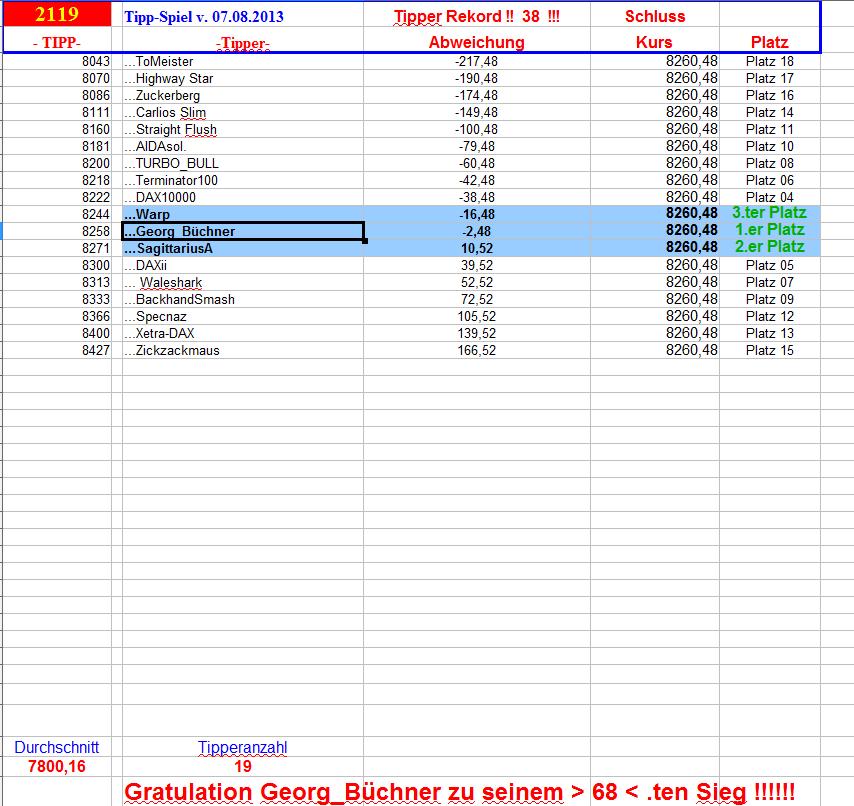Select the Durchschnitt label cell
Screen dimensions: 854x806
tap(57, 747)
